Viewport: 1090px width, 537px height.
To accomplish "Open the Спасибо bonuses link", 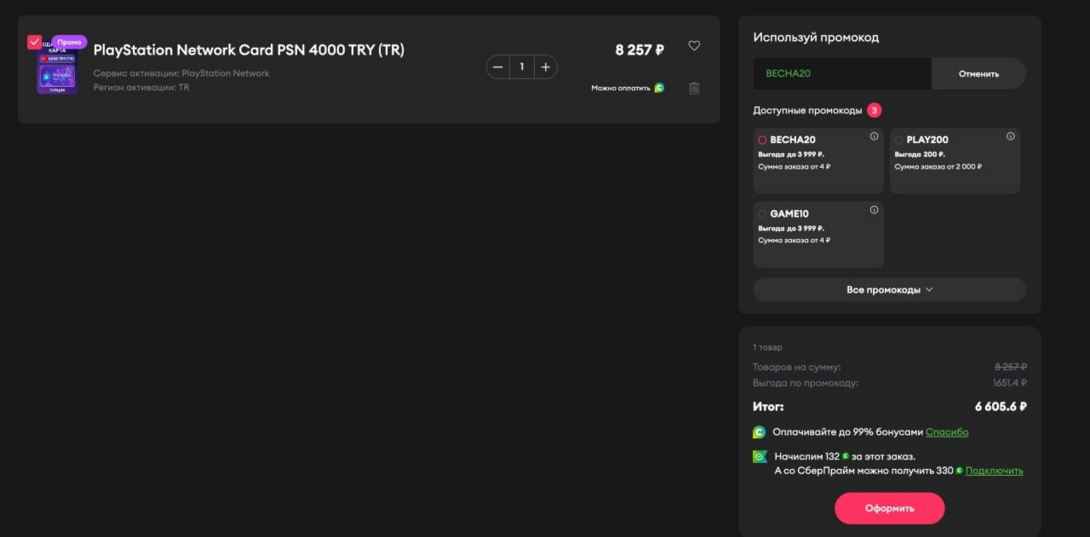I will (946, 432).
